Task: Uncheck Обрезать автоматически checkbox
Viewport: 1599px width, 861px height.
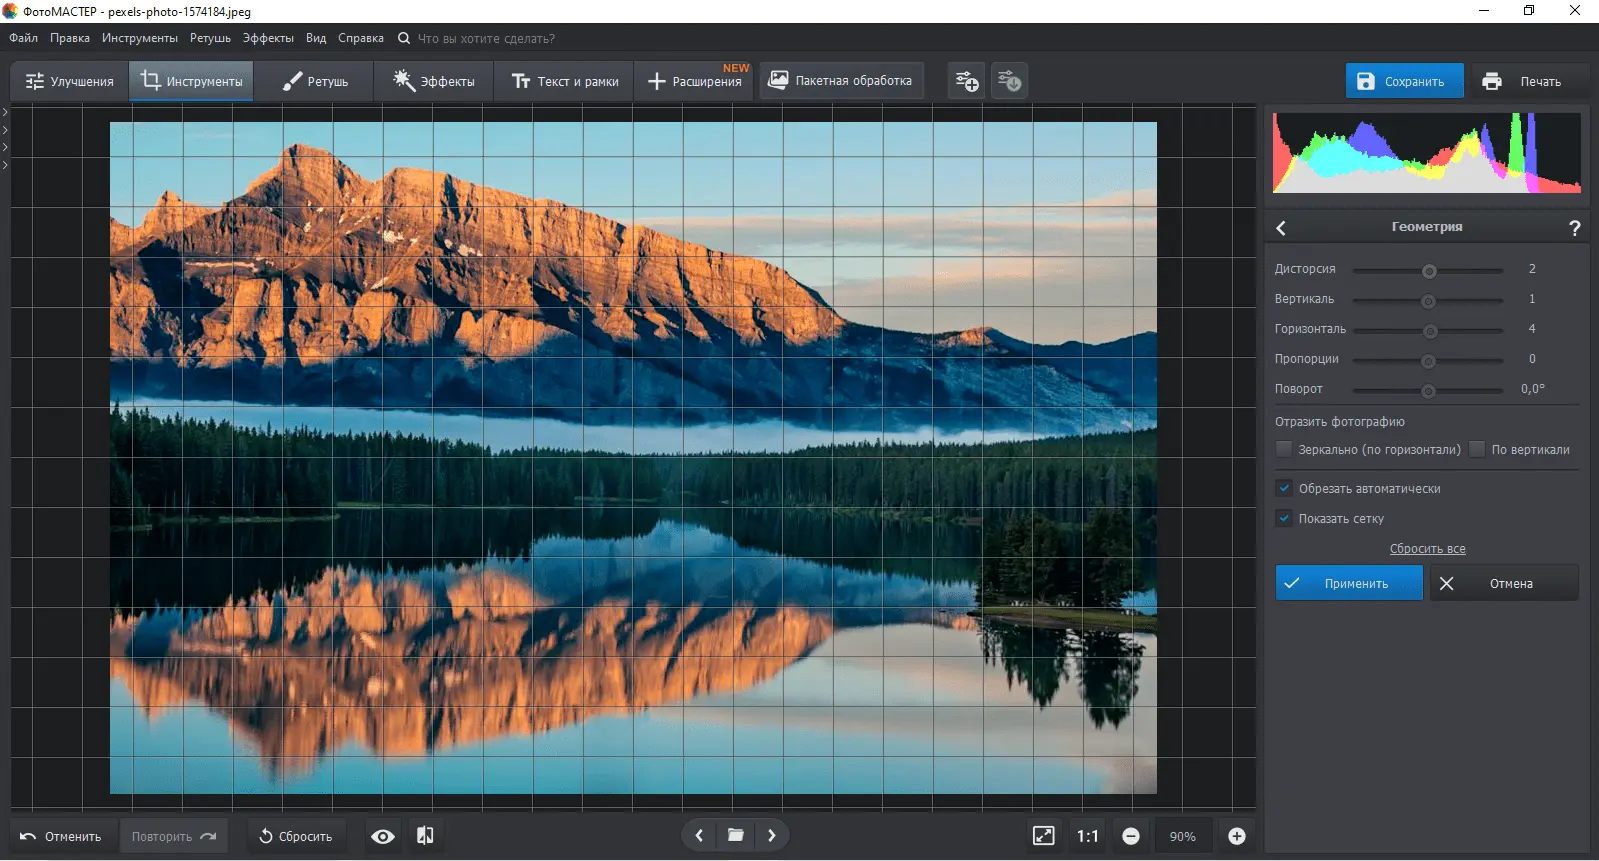Action: click(1284, 489)
